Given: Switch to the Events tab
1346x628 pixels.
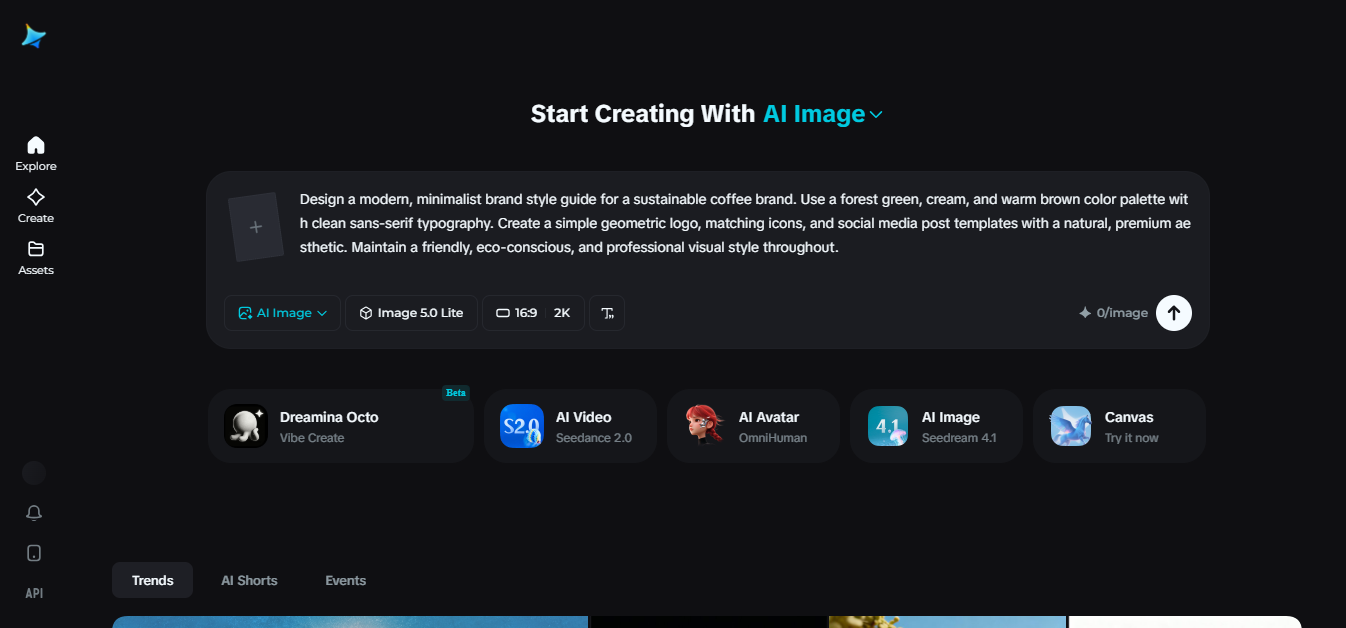Looking at the screenshot, I should 346,580.
